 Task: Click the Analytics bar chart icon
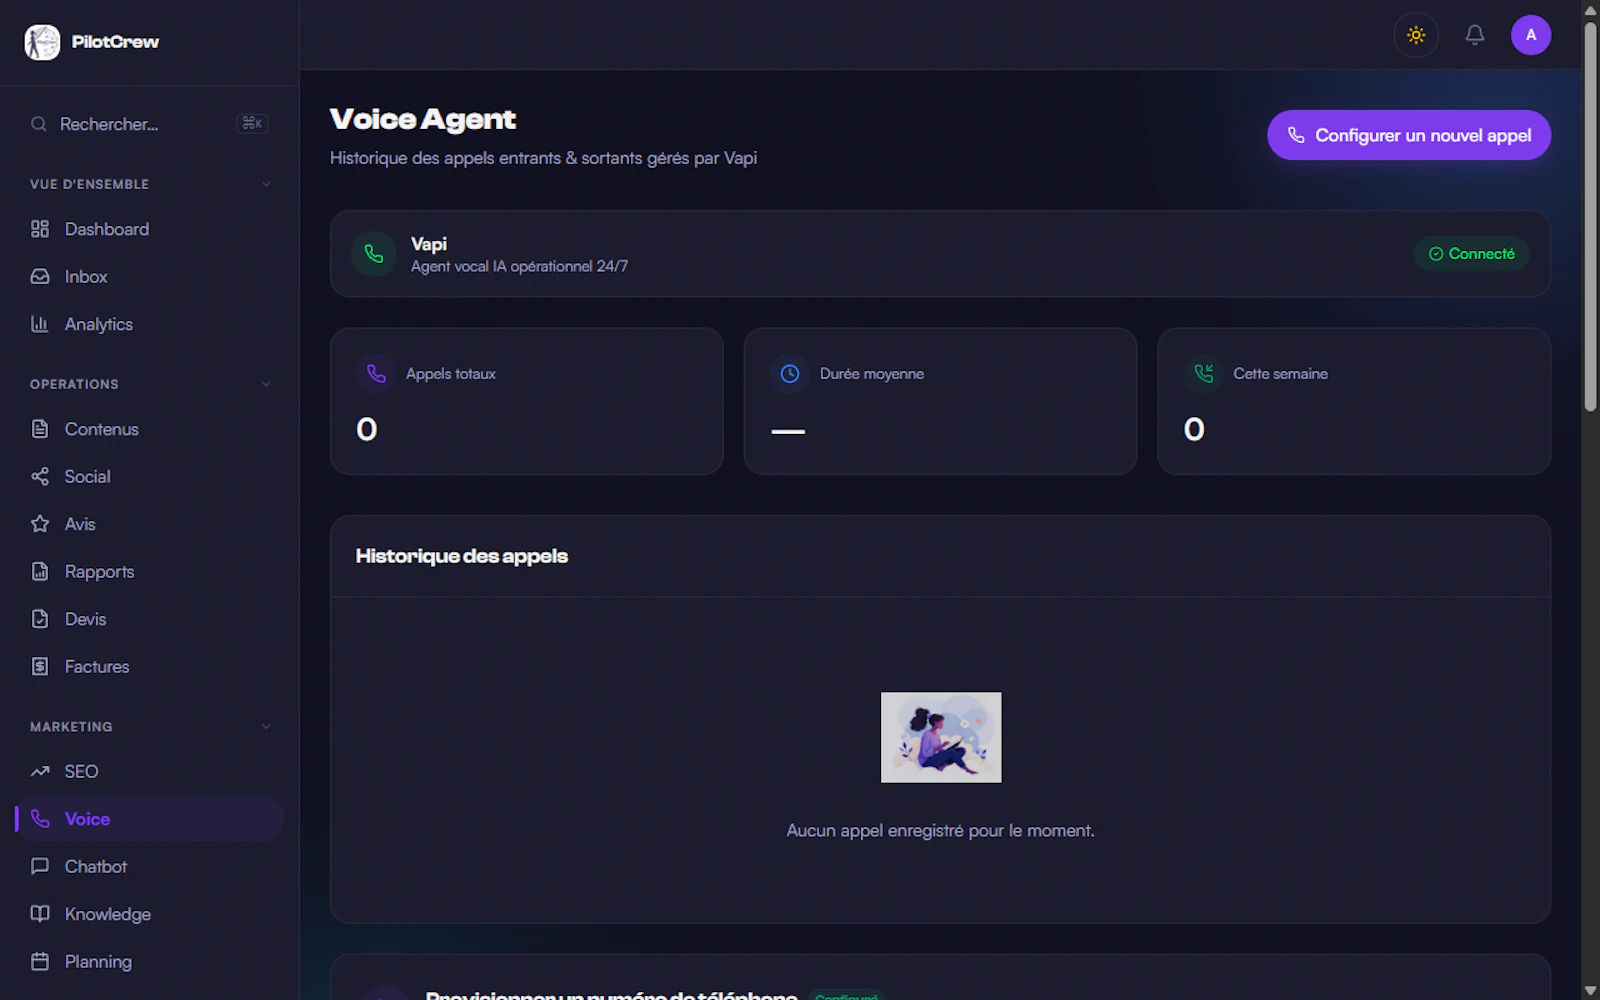(x=40, y=324)
